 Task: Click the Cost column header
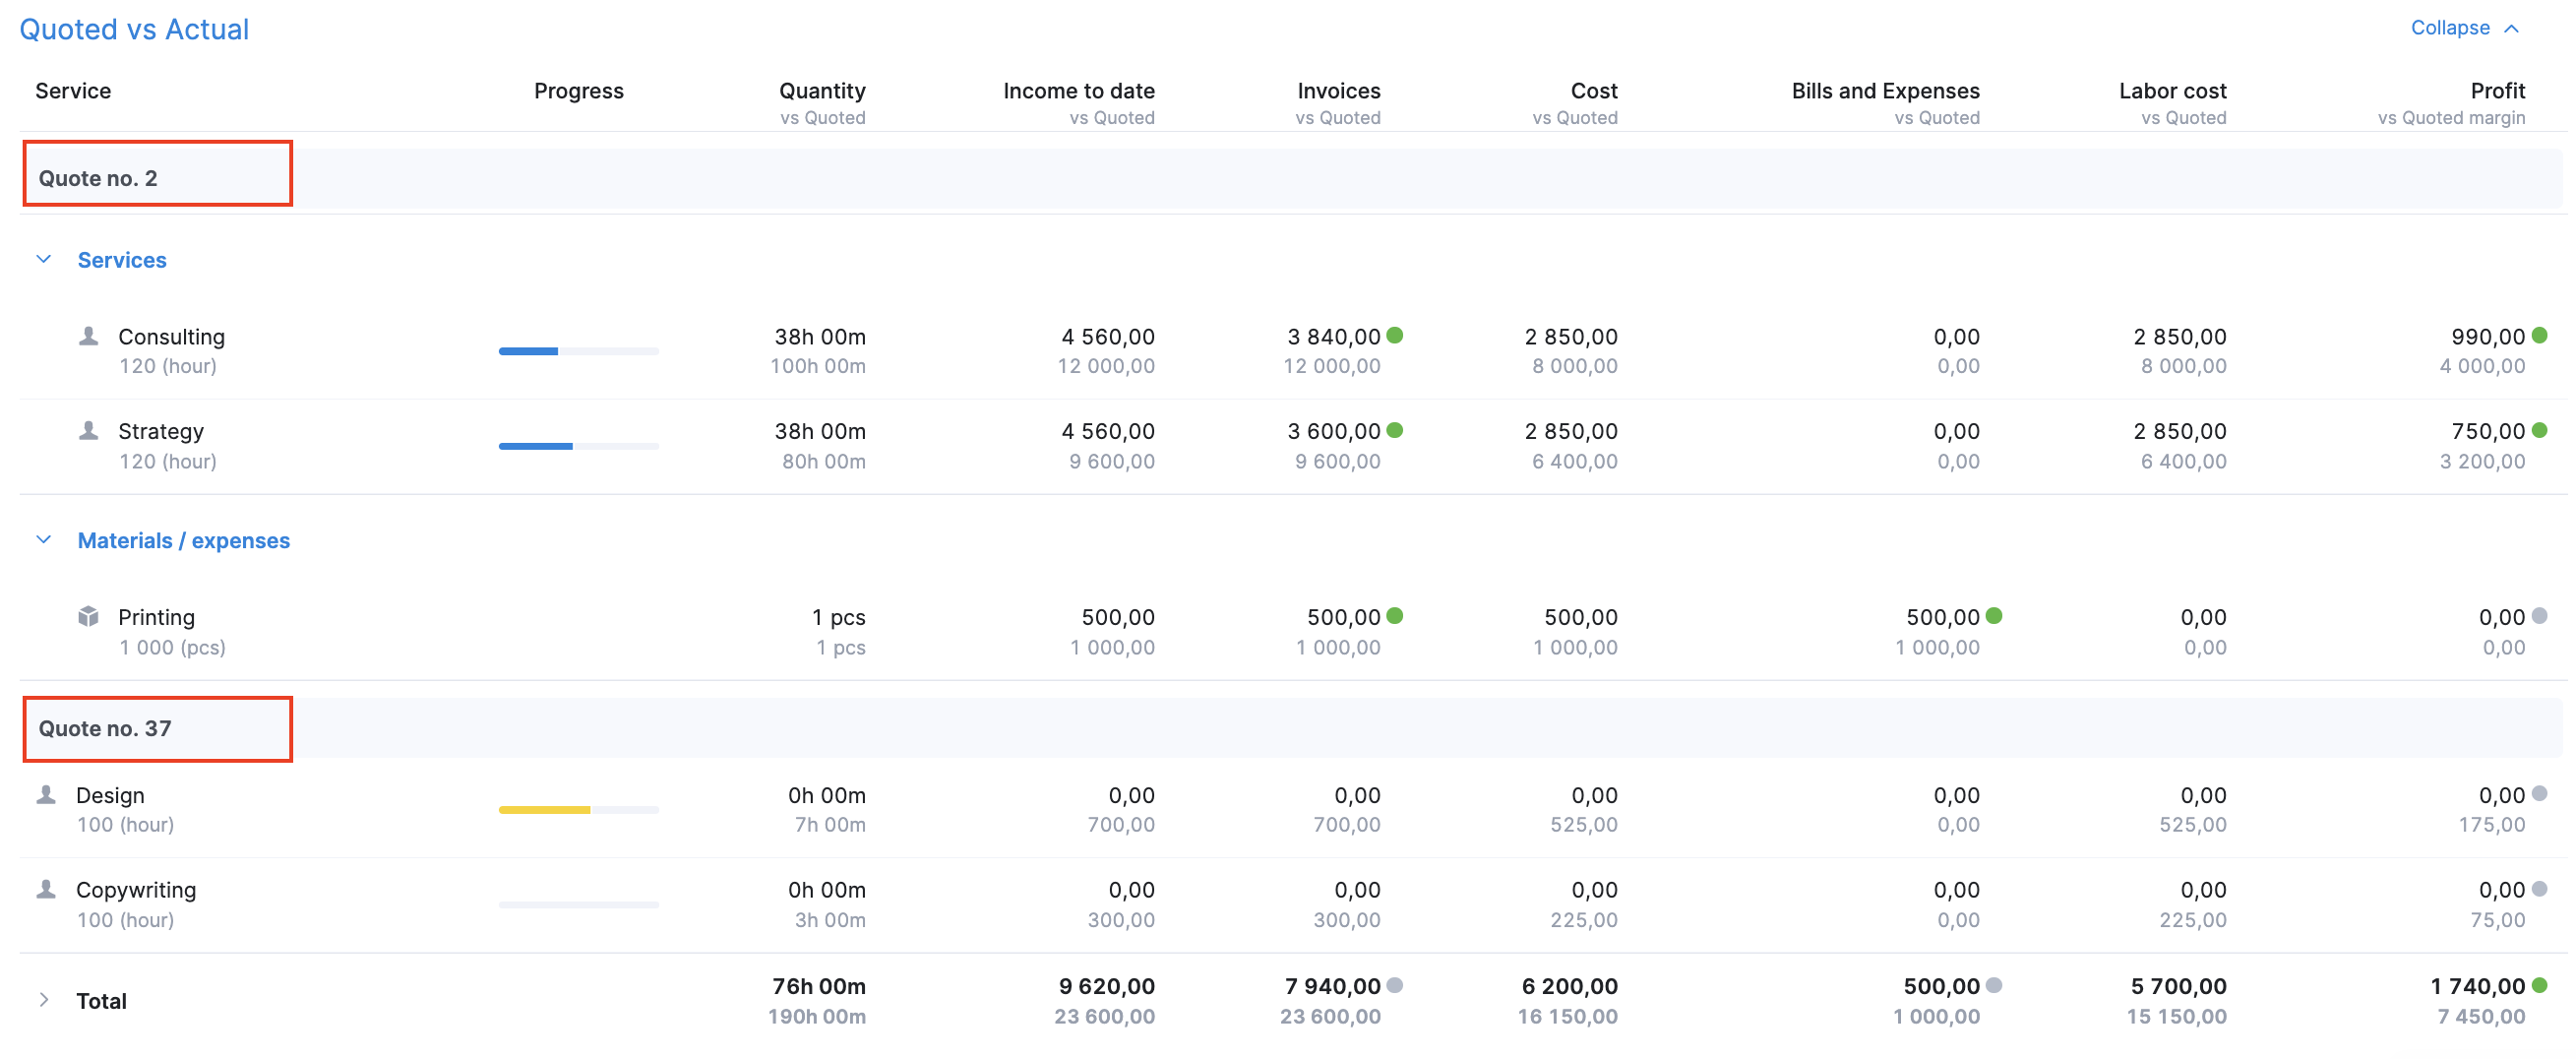tap(1593, 90)
